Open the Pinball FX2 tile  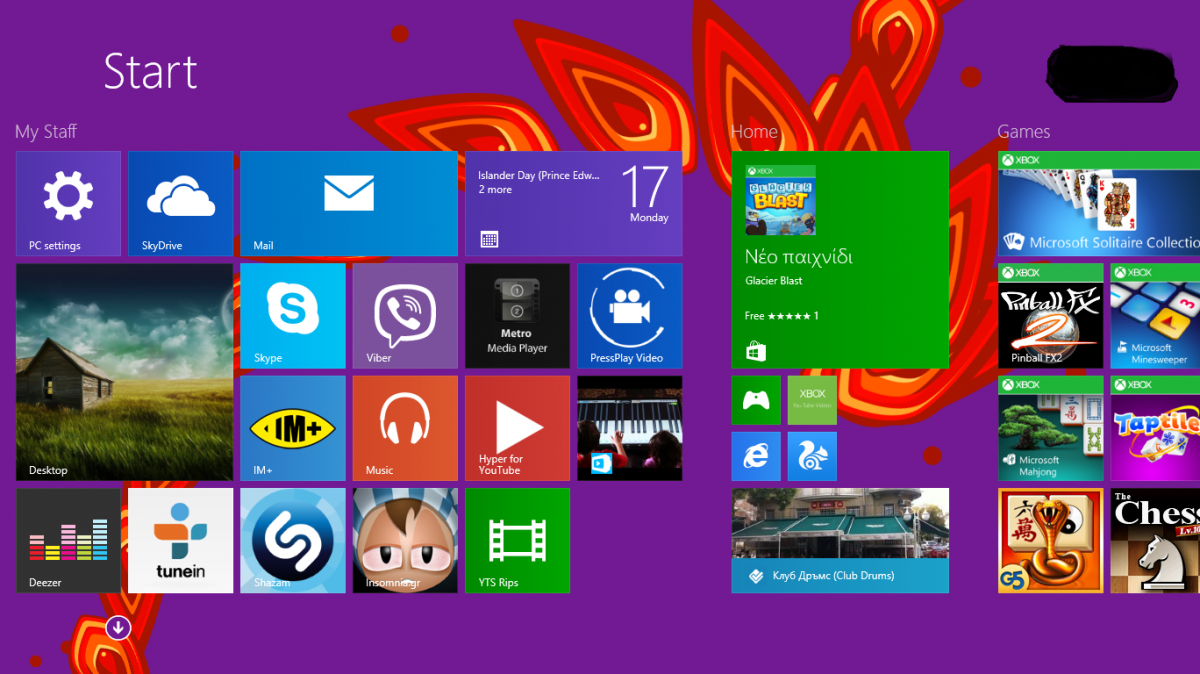click(1051, 316)
